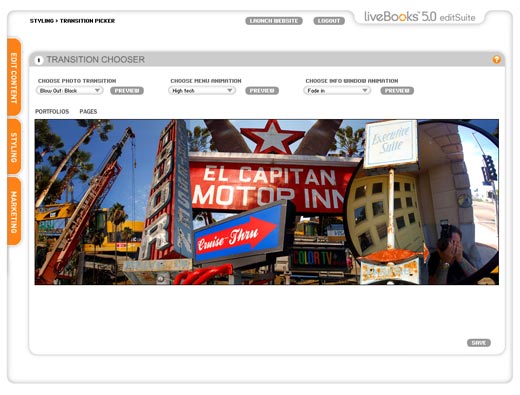Click the El Capitan Motor Inn preview image
Screen dimensions: 520x395
coord(267,202)
